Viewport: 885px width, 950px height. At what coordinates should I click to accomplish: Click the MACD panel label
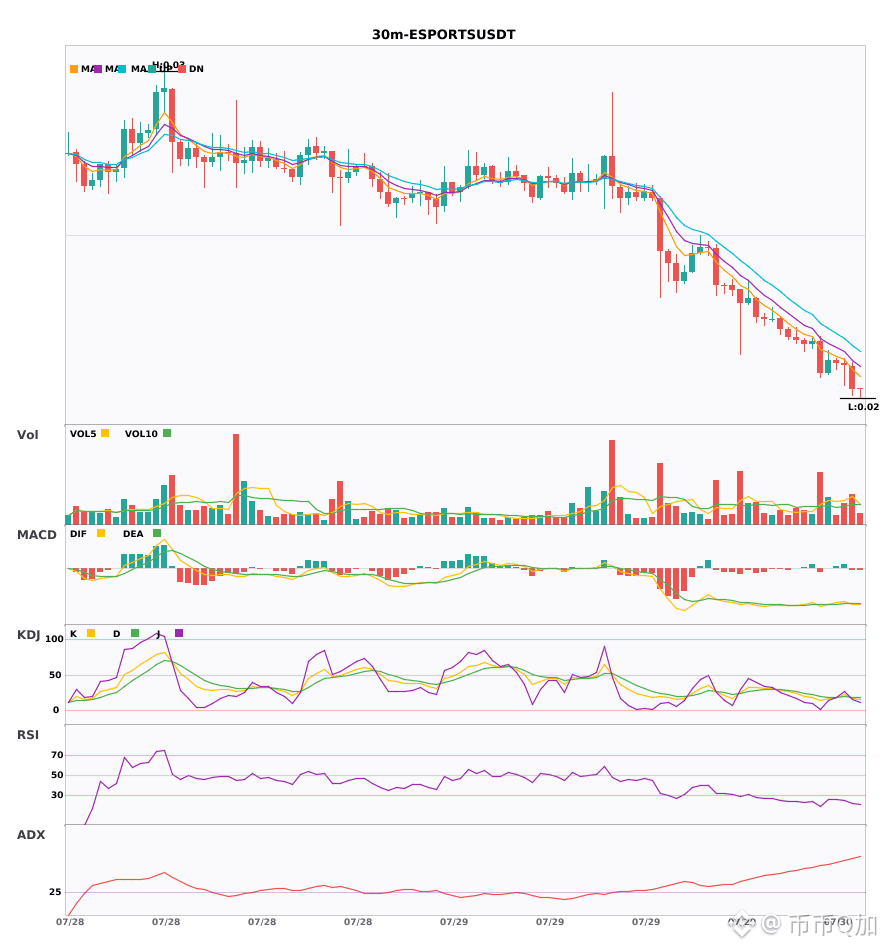tap(36, 535)
